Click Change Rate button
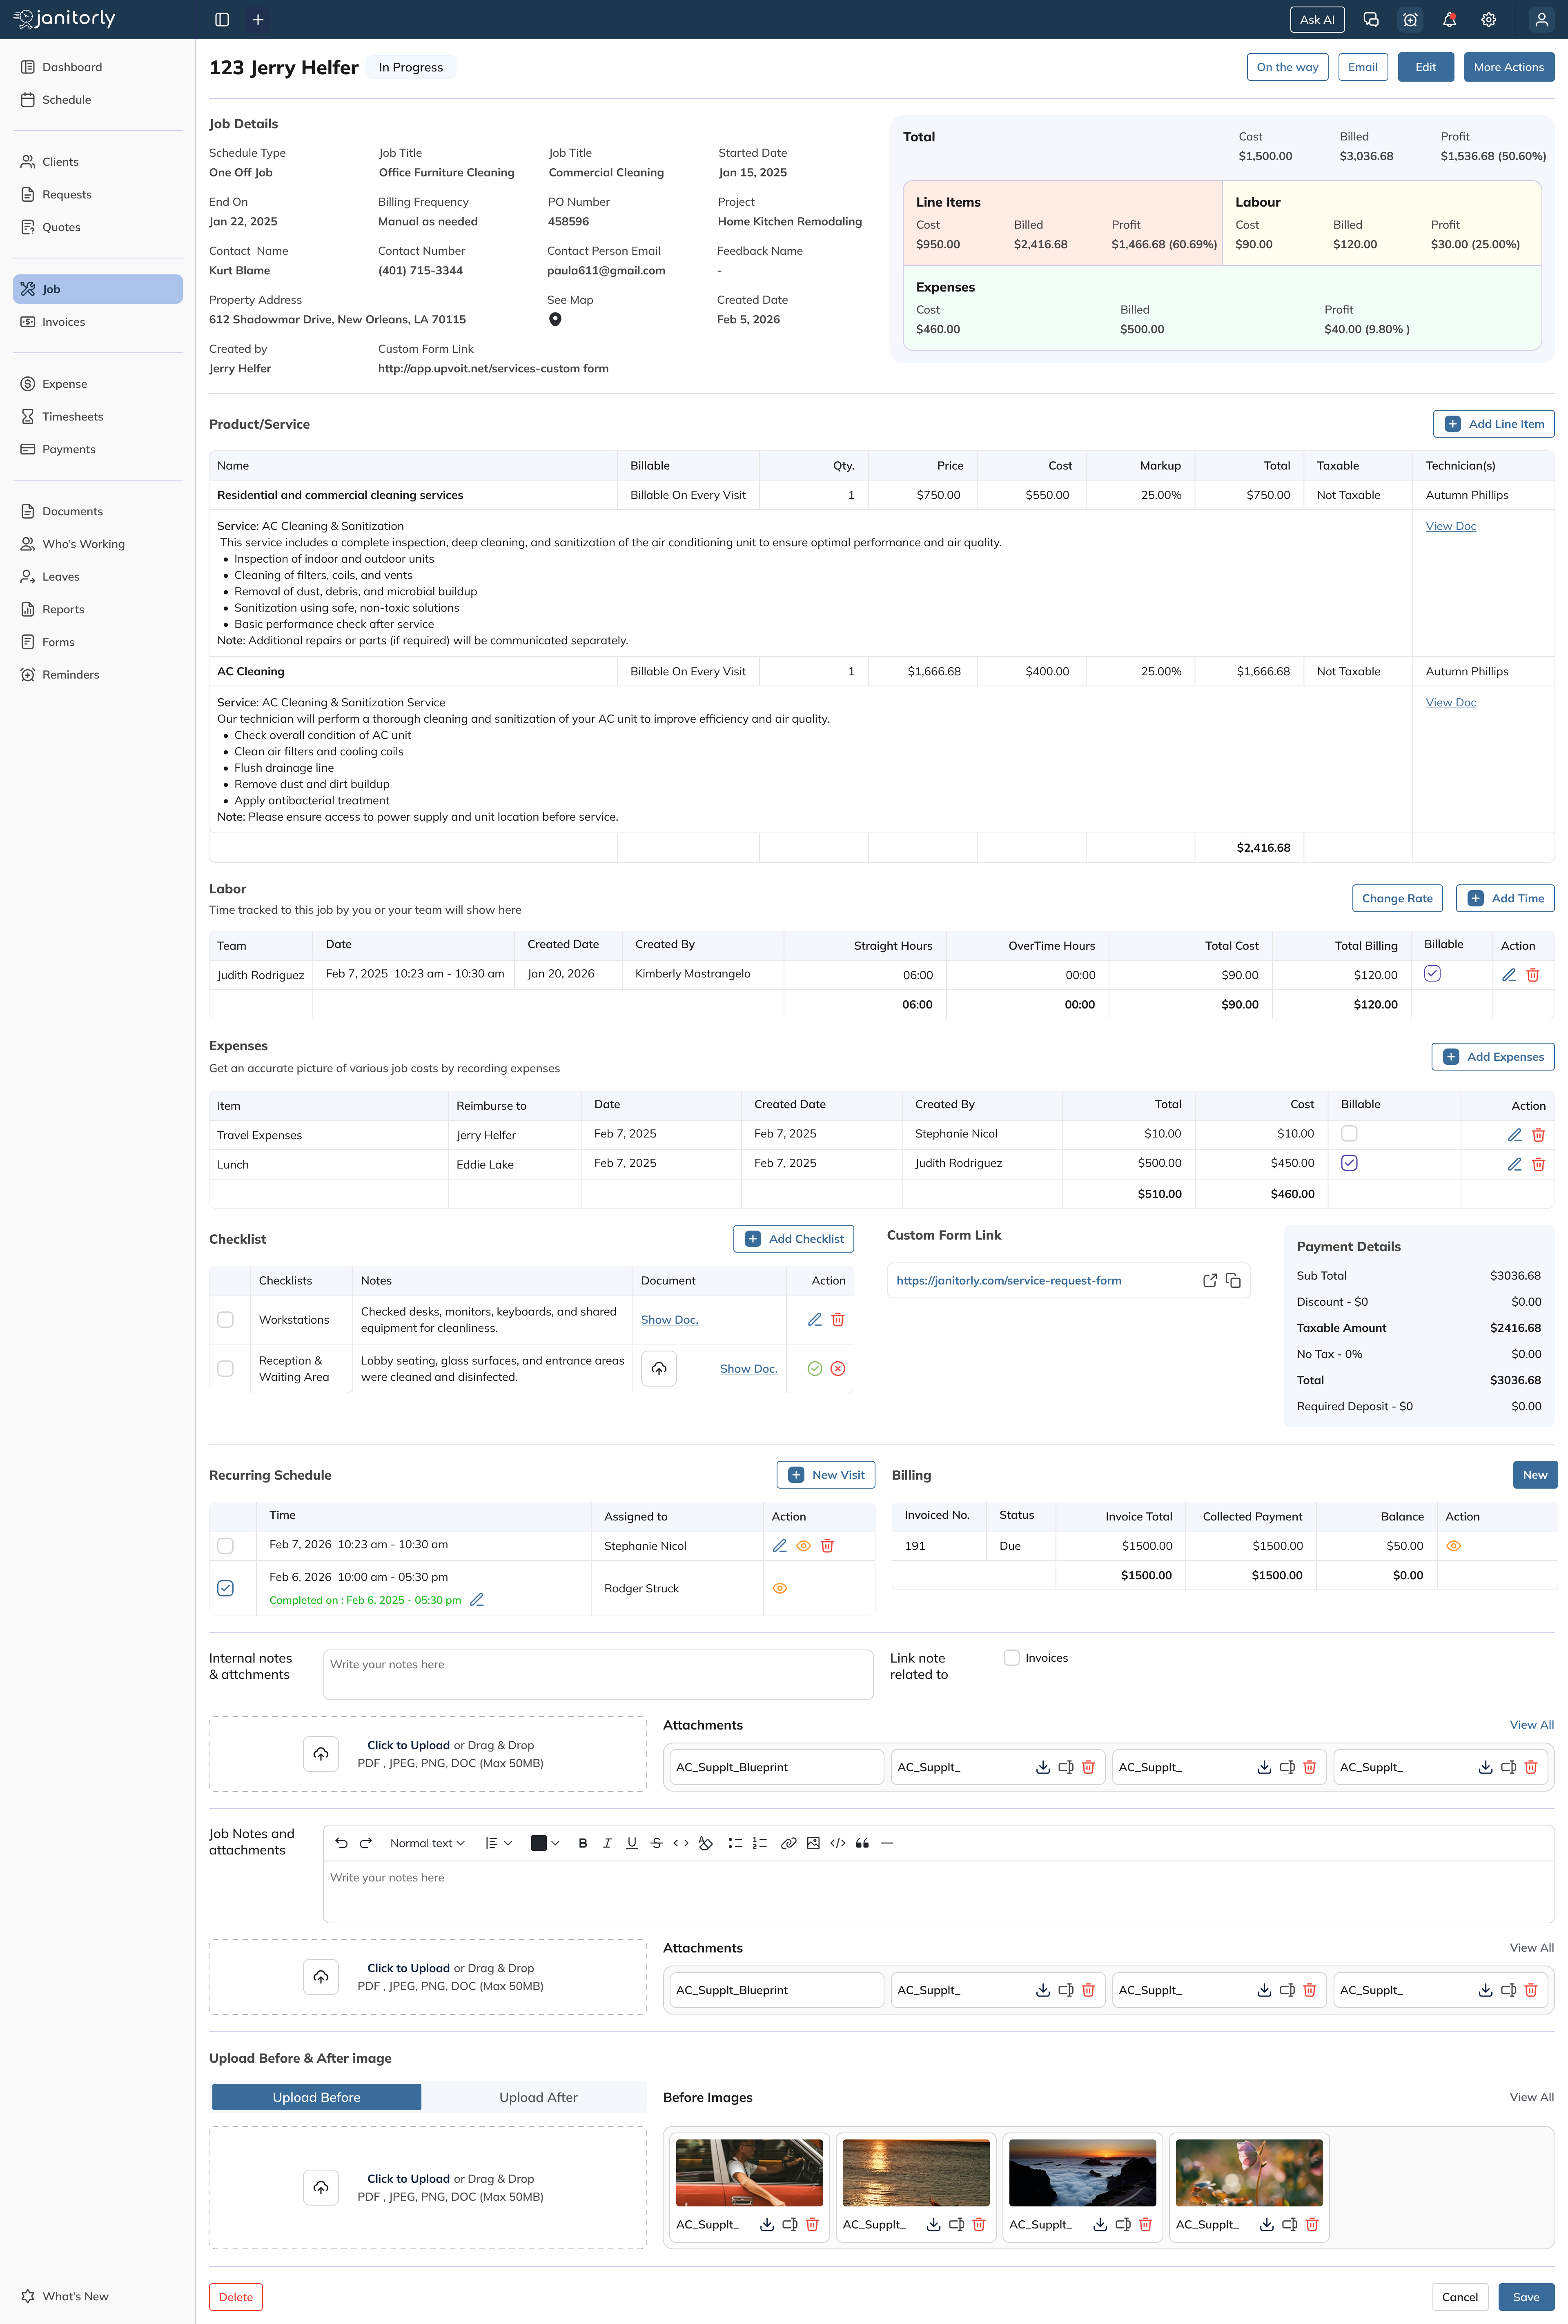This screenshot has height=2324, width=1568. 1397,898
